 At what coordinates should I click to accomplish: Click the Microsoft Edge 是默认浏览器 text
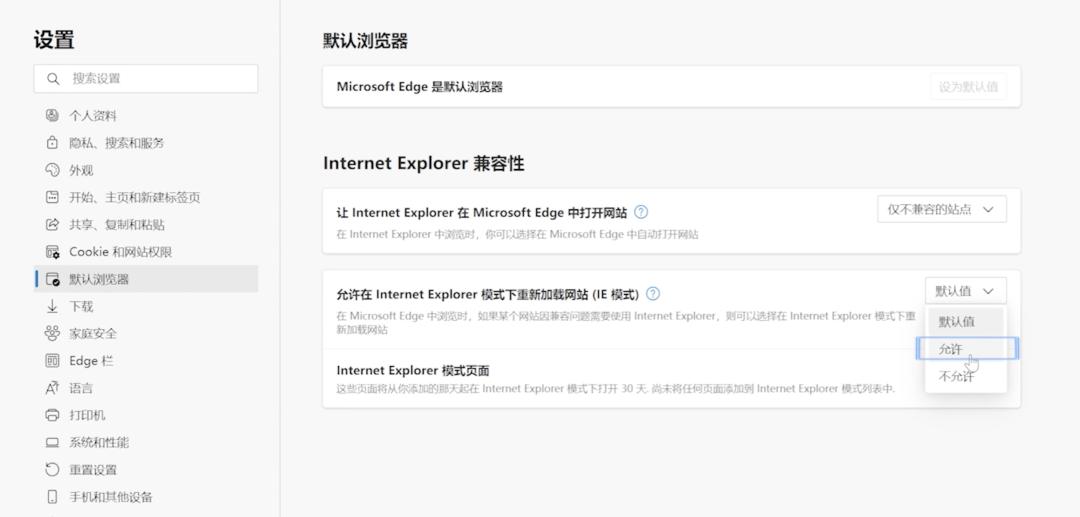[419, 87]
